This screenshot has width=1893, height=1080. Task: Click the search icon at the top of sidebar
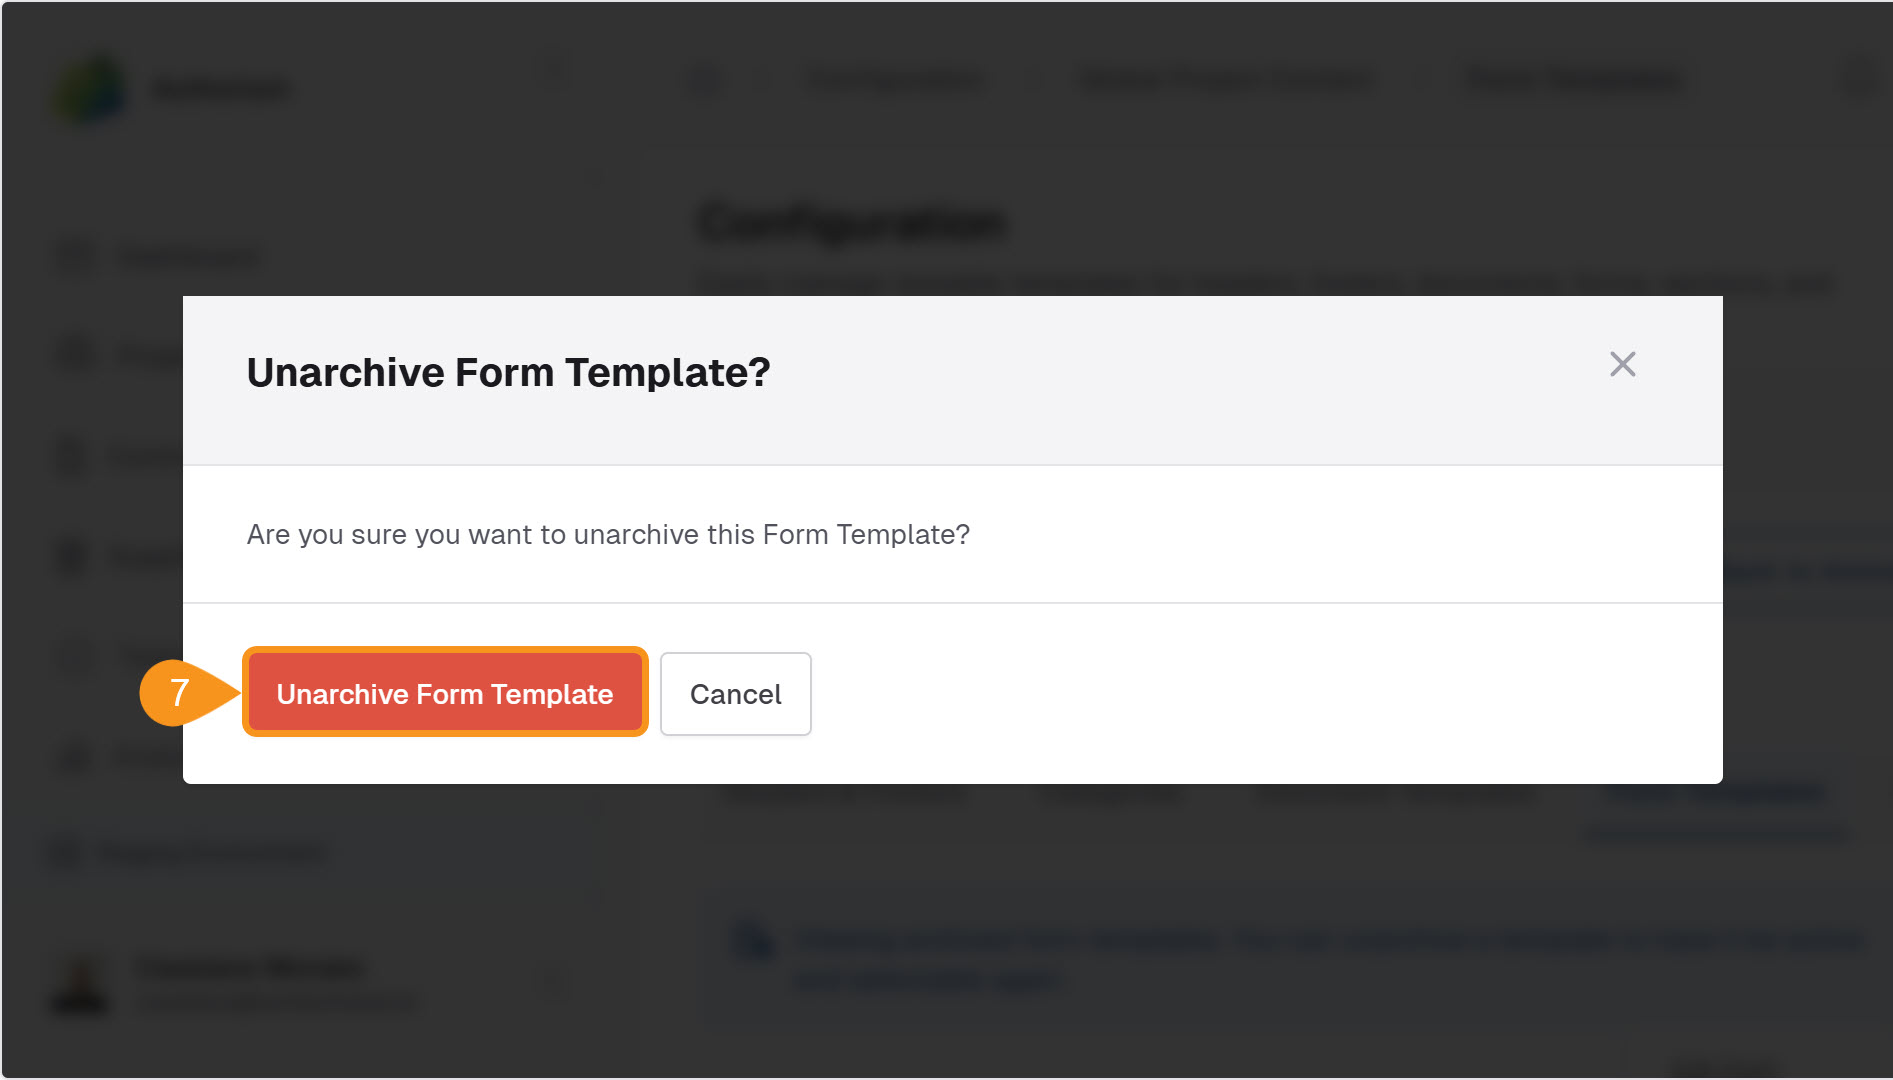(x=553, y=71)
